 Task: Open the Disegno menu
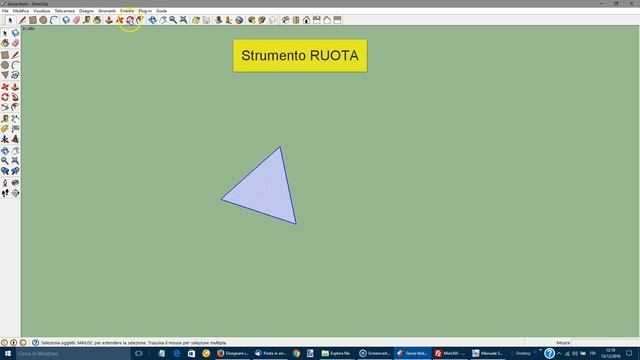[x=86, y=11]
